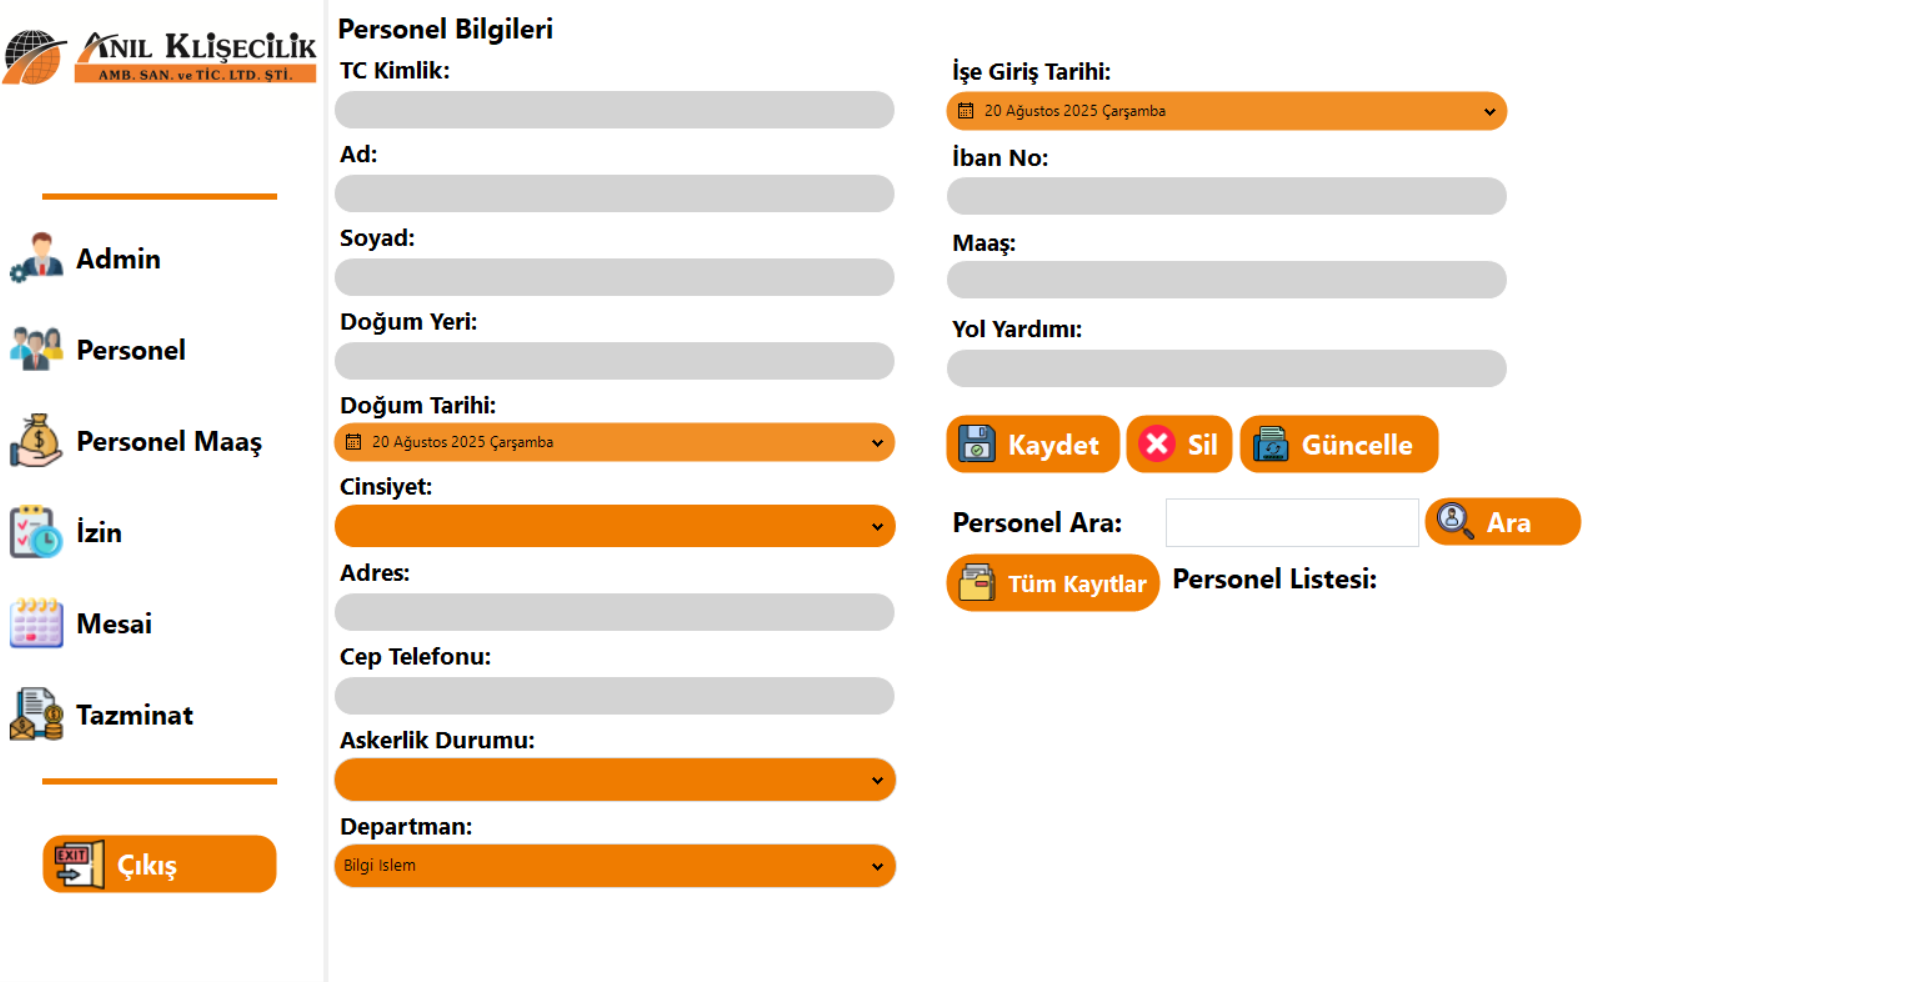Open the Cinsiyet dropdown

coord(614,526)
